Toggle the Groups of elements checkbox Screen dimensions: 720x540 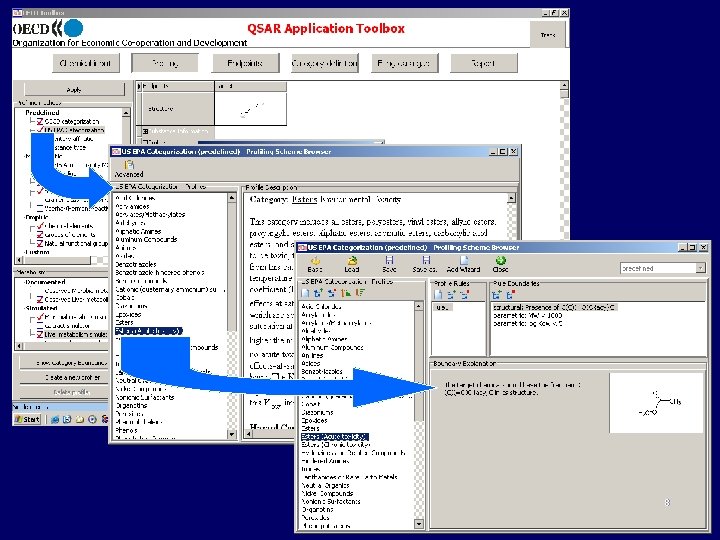[40, 235]
